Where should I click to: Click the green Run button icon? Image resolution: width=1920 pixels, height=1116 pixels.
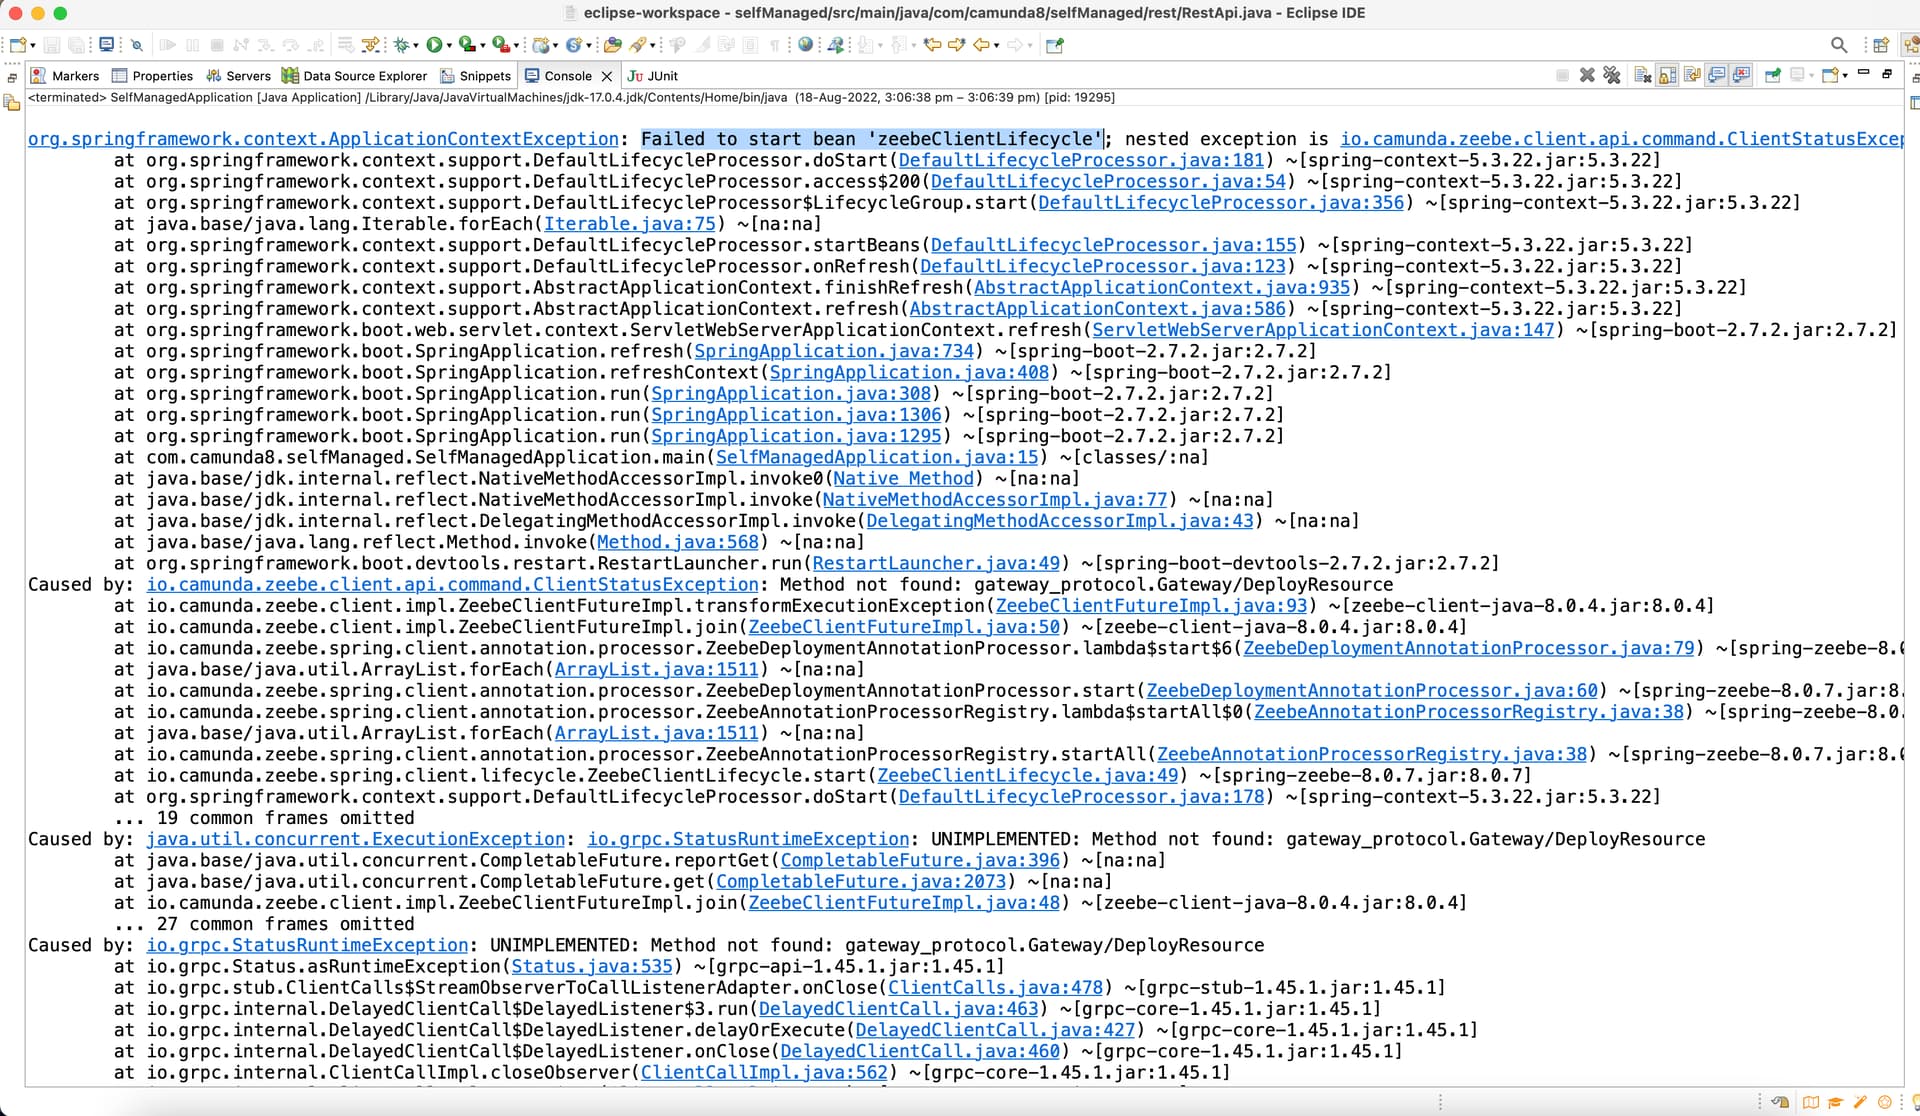coord(434,45)
